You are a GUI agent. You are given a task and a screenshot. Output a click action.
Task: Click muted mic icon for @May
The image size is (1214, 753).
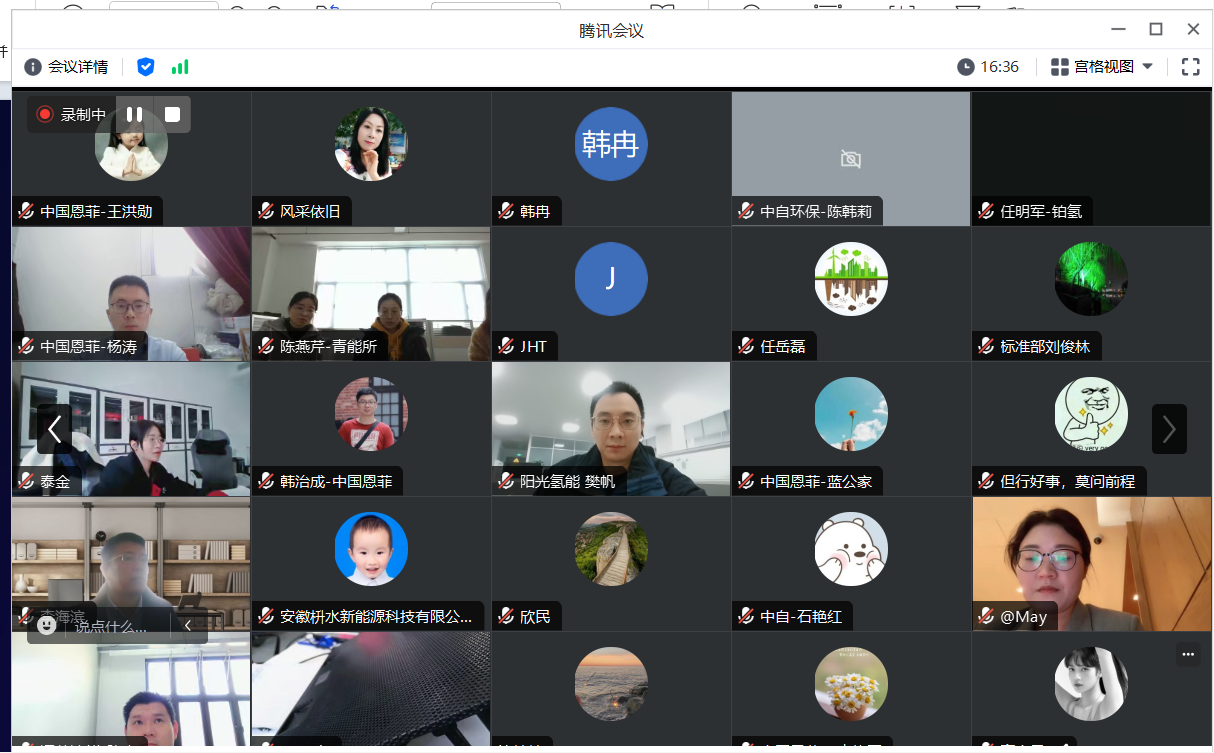[986, 617]
